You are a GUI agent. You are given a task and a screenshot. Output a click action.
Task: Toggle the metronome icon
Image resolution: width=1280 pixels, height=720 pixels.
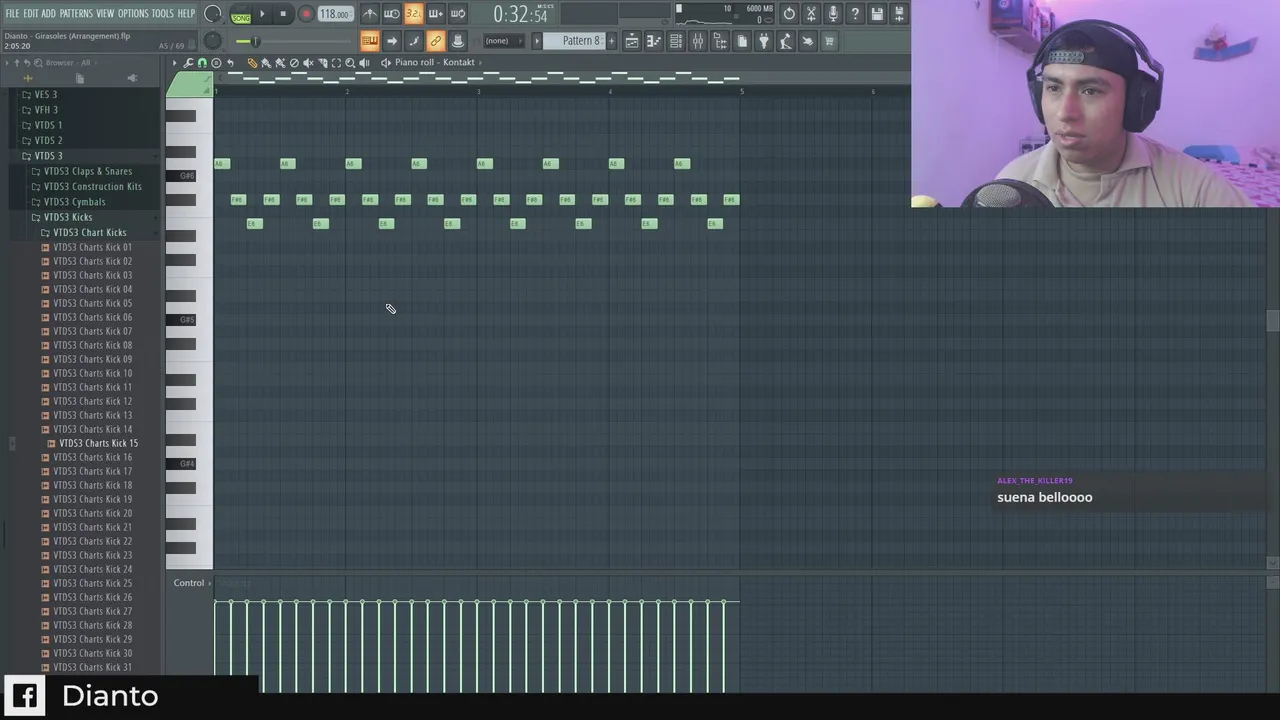pyautogui.click(x=370, y=14)
